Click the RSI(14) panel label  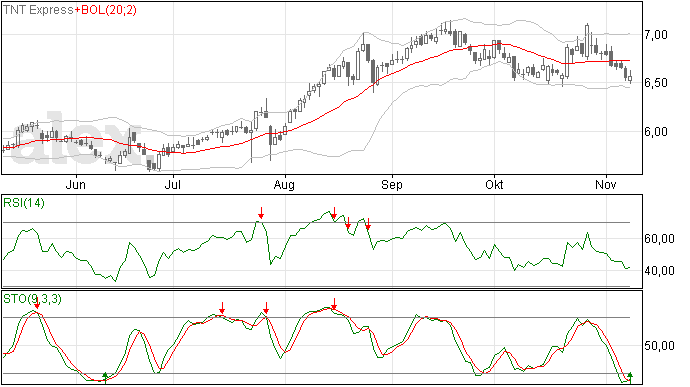(24, 203)
